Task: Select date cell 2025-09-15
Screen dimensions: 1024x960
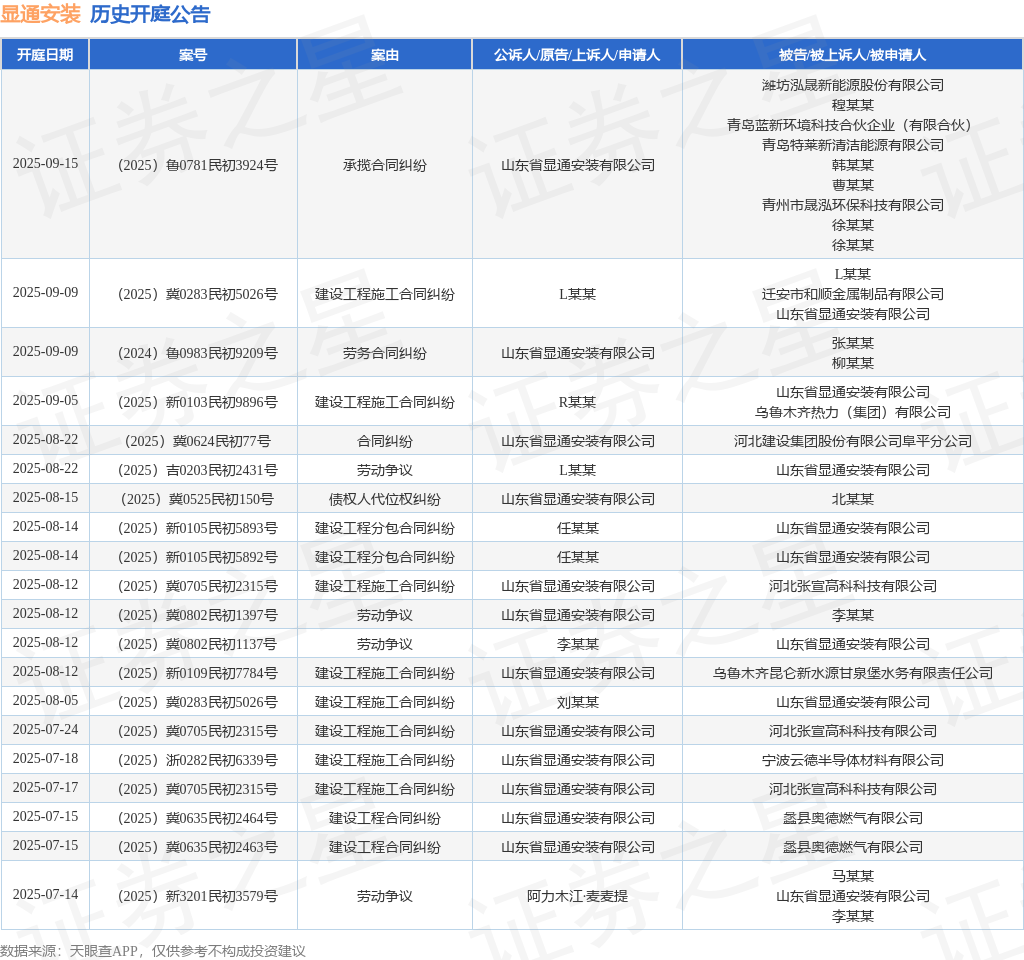Action: click(x=45, y=163)
